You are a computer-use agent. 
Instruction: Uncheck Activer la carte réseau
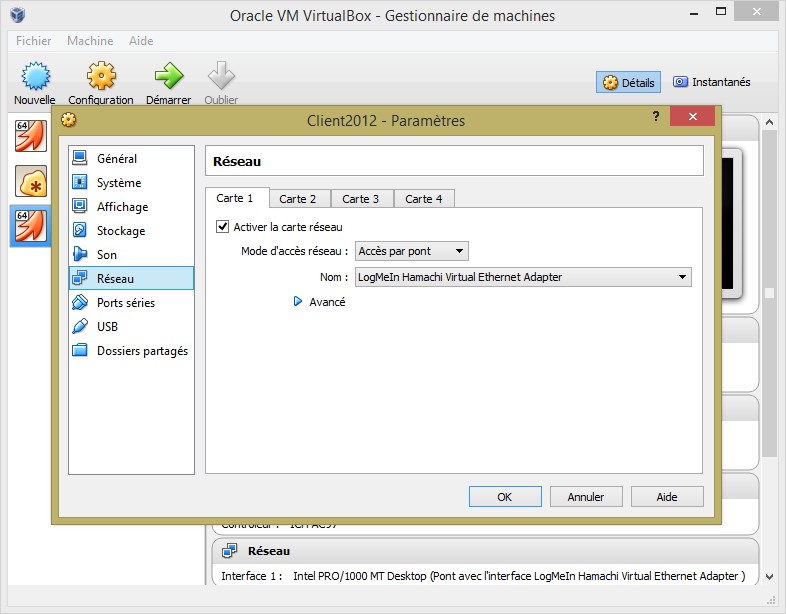(x=223, y=227)
